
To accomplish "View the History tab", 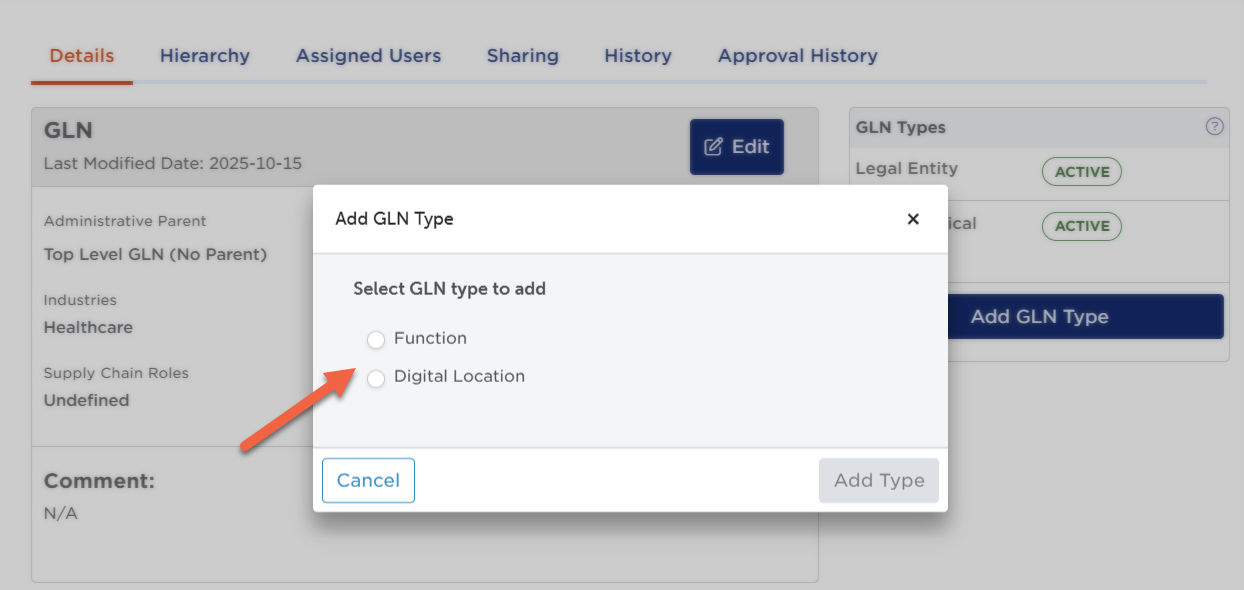I will tap(638, 56).
